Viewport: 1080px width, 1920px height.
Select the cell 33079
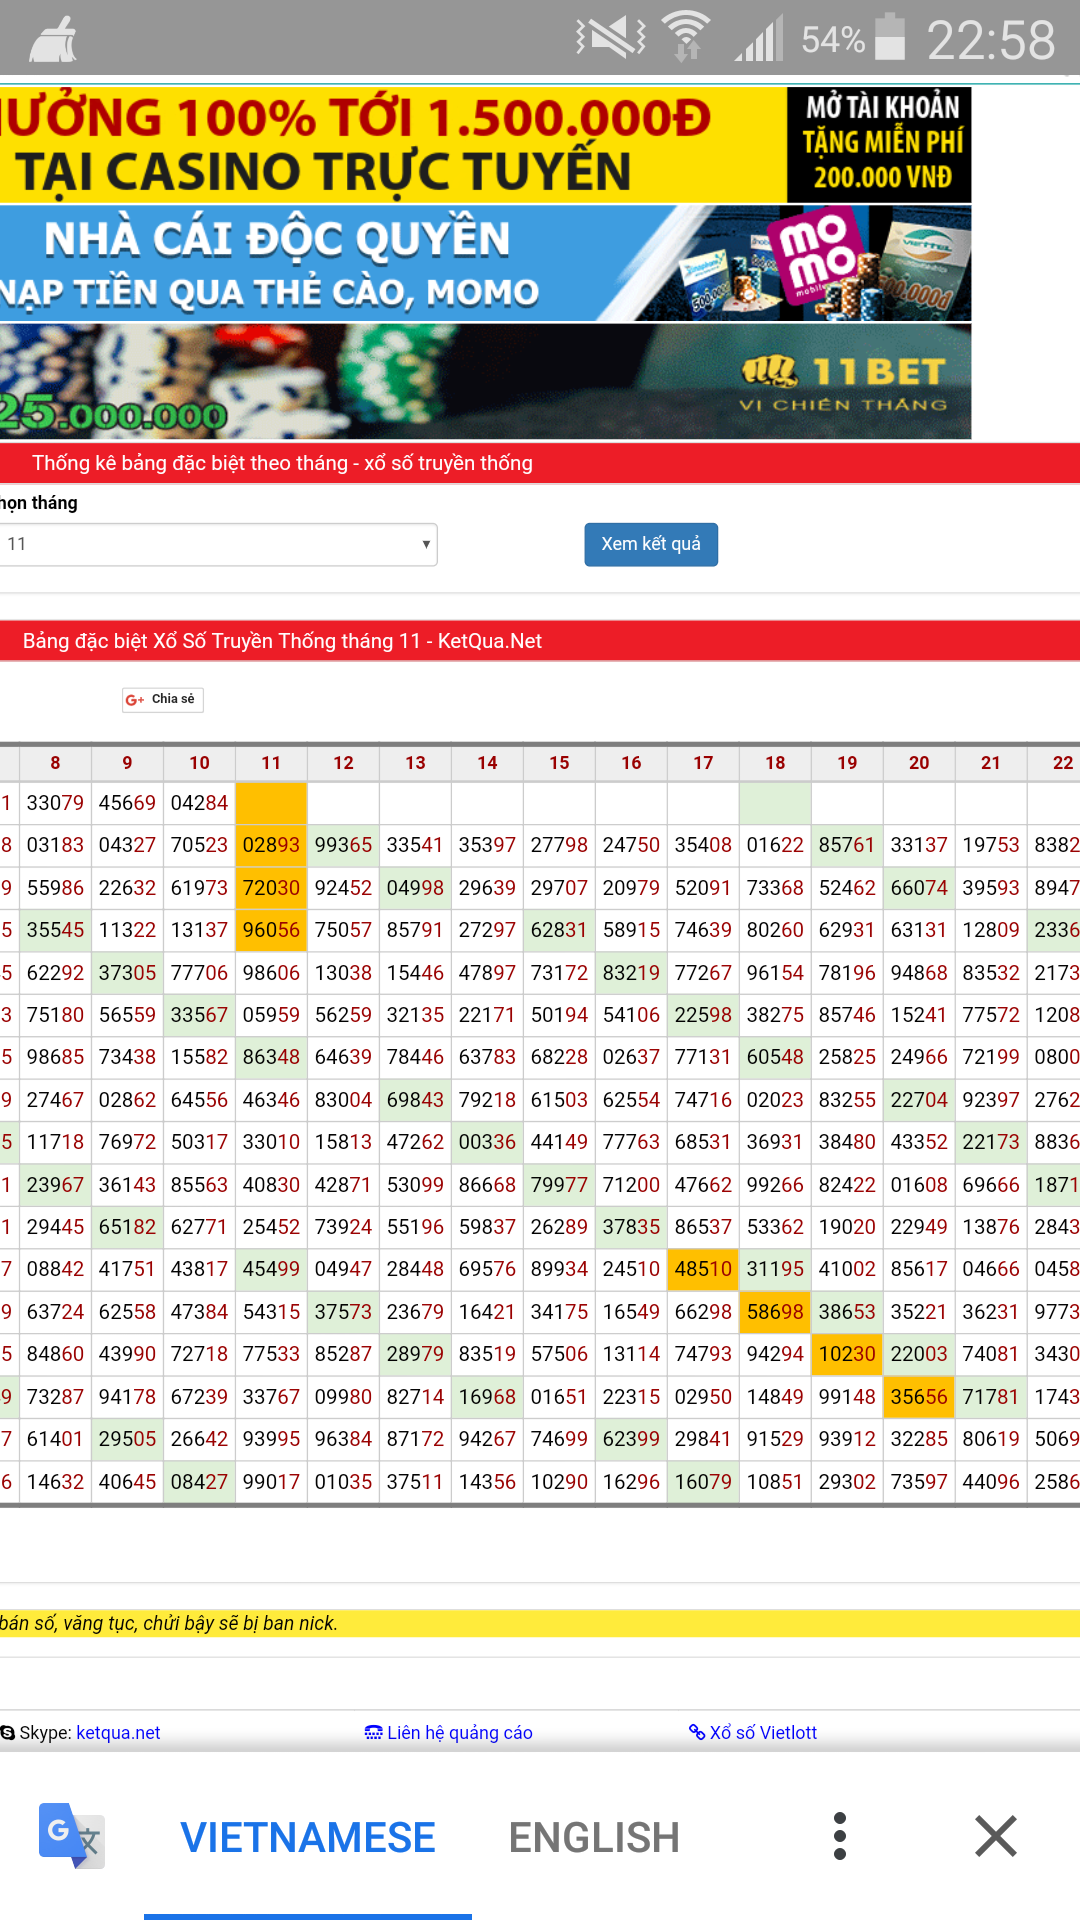(55, 803)
